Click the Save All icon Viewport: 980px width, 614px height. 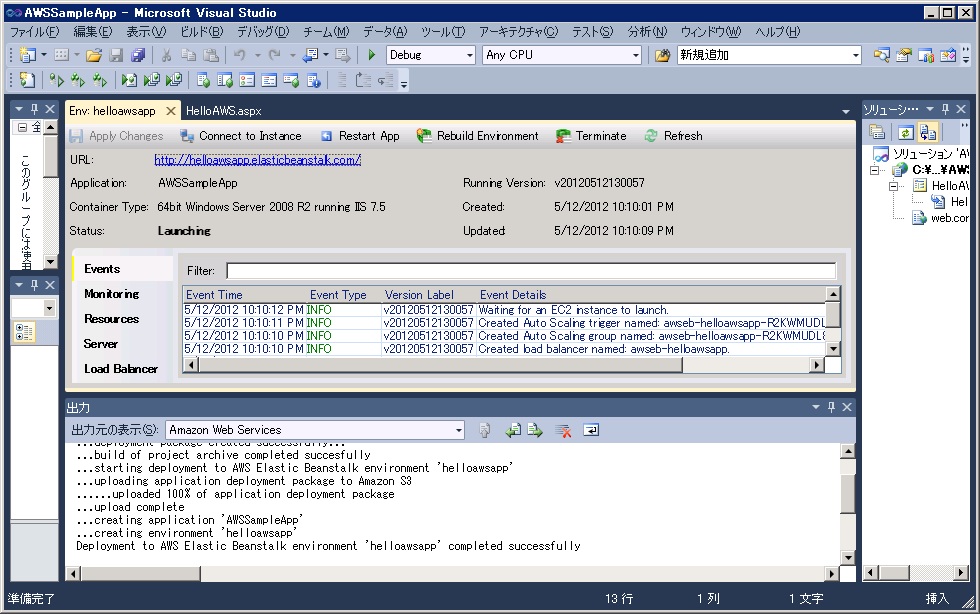(138, 55)
